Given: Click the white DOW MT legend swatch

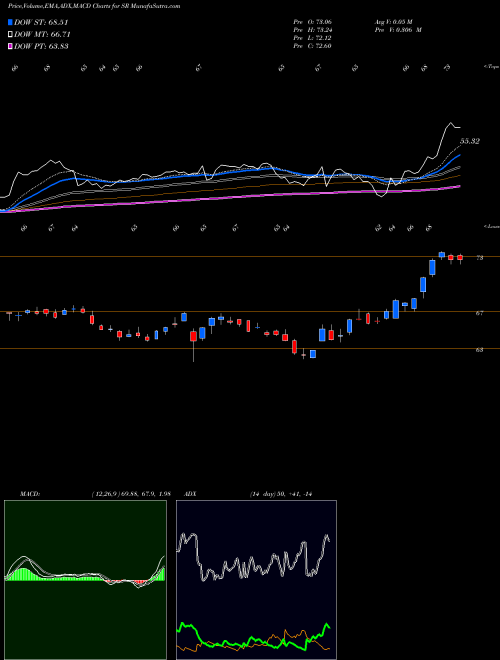Looking at the screenshot, I should tap(10, 34).
